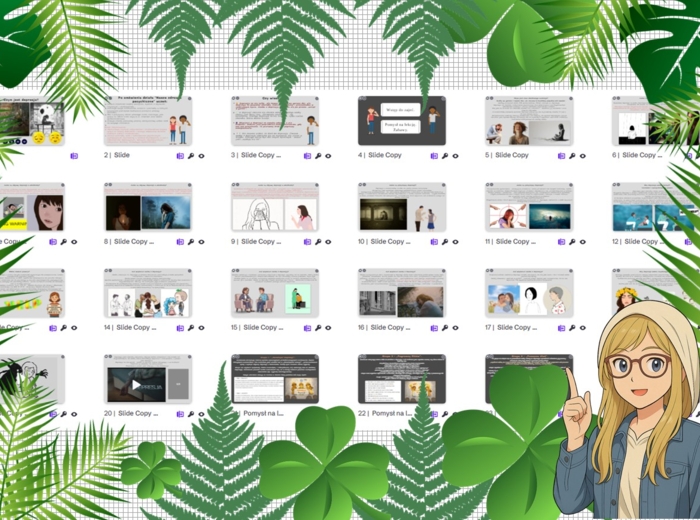Open the purple notes icon for slide 3
Image resolution: width=700 pixels, height=520 pixels.
[307, 156]
